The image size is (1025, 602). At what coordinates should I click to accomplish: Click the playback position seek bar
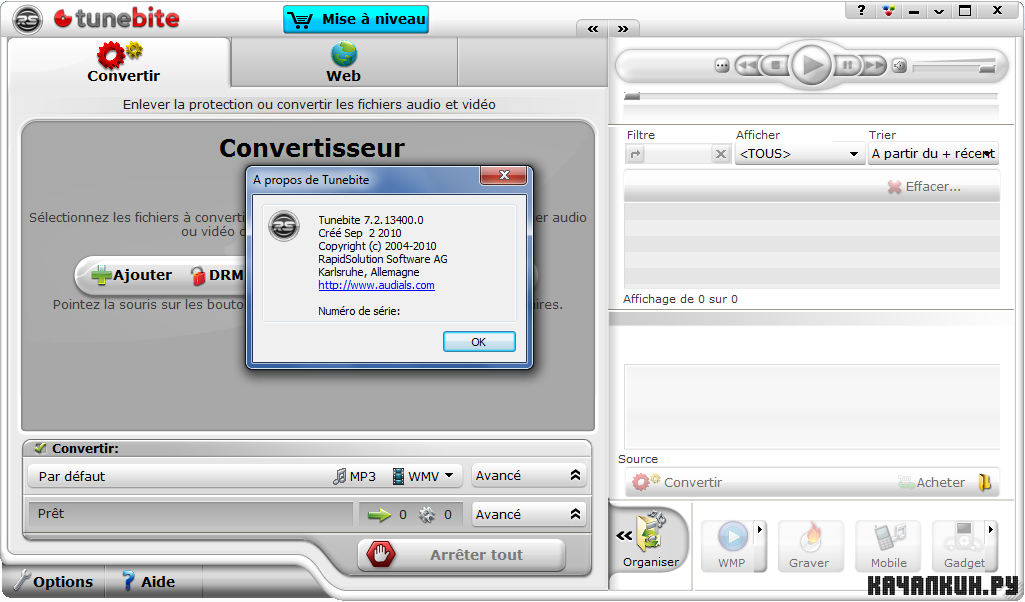click(x=811, y=97)
